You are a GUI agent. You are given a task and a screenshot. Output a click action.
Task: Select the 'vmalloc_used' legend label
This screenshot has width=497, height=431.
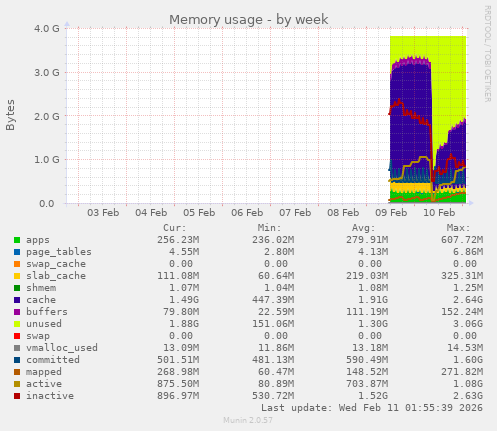pos(62,348)
